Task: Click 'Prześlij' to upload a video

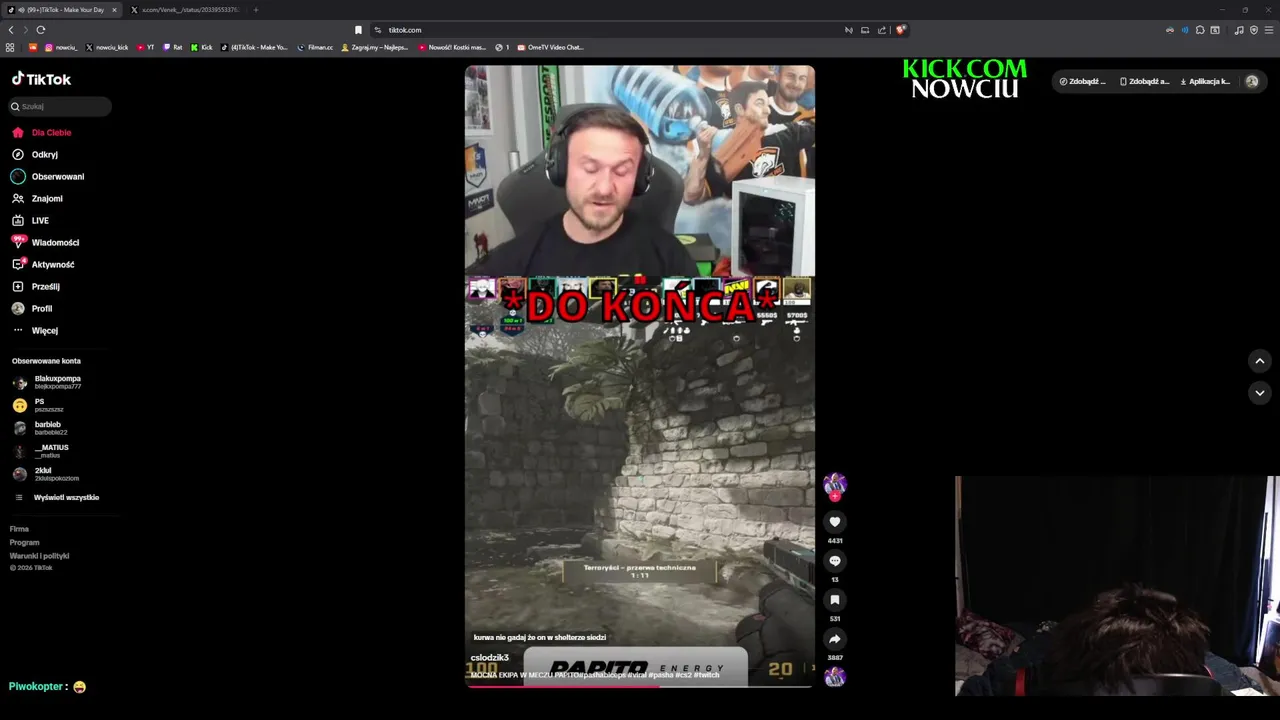Action: pos(35,286)
